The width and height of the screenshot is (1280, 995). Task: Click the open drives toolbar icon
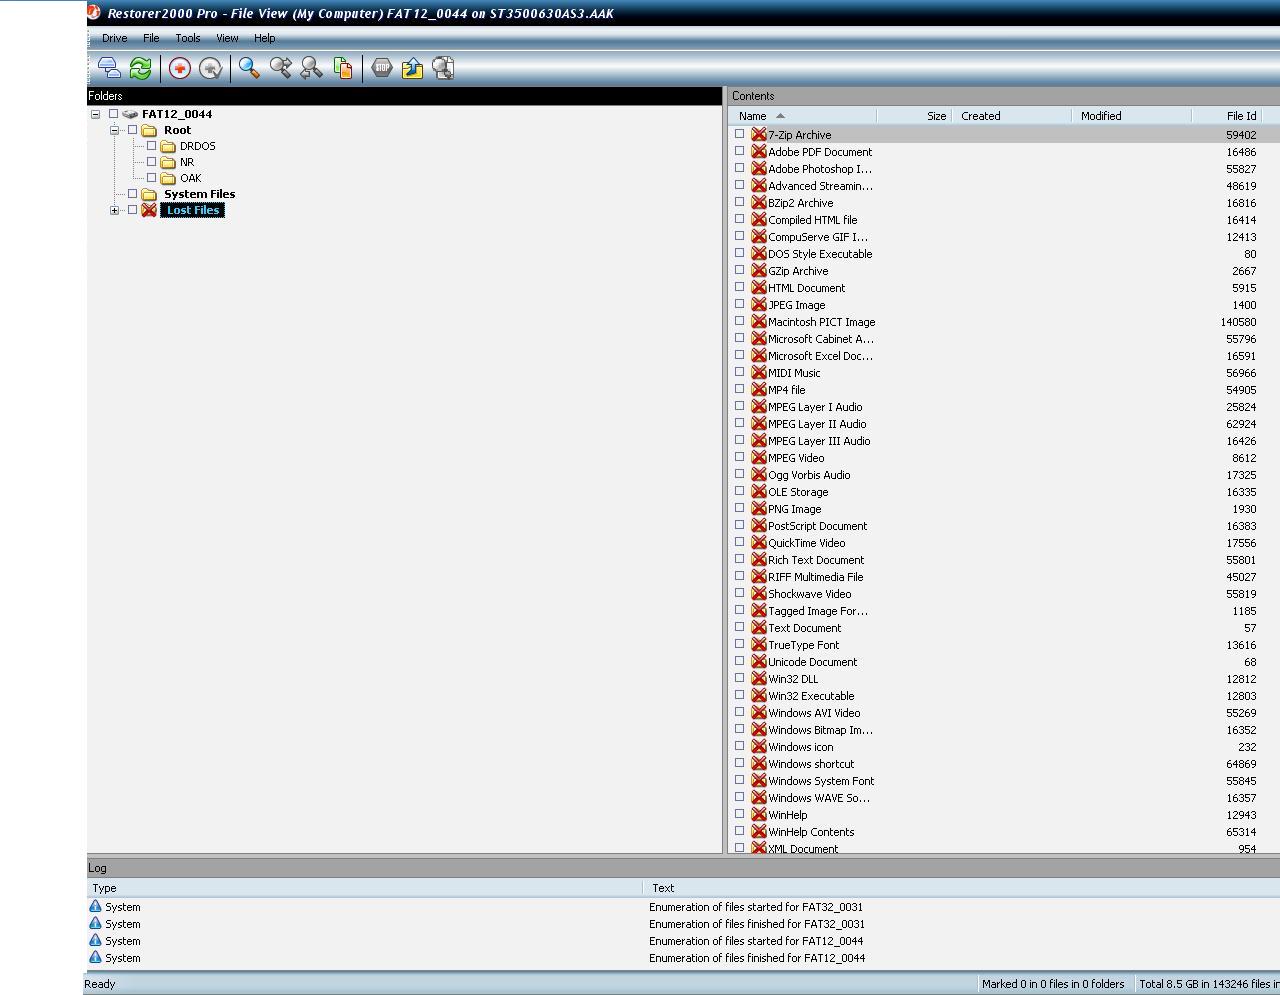(x=109, y=68)
